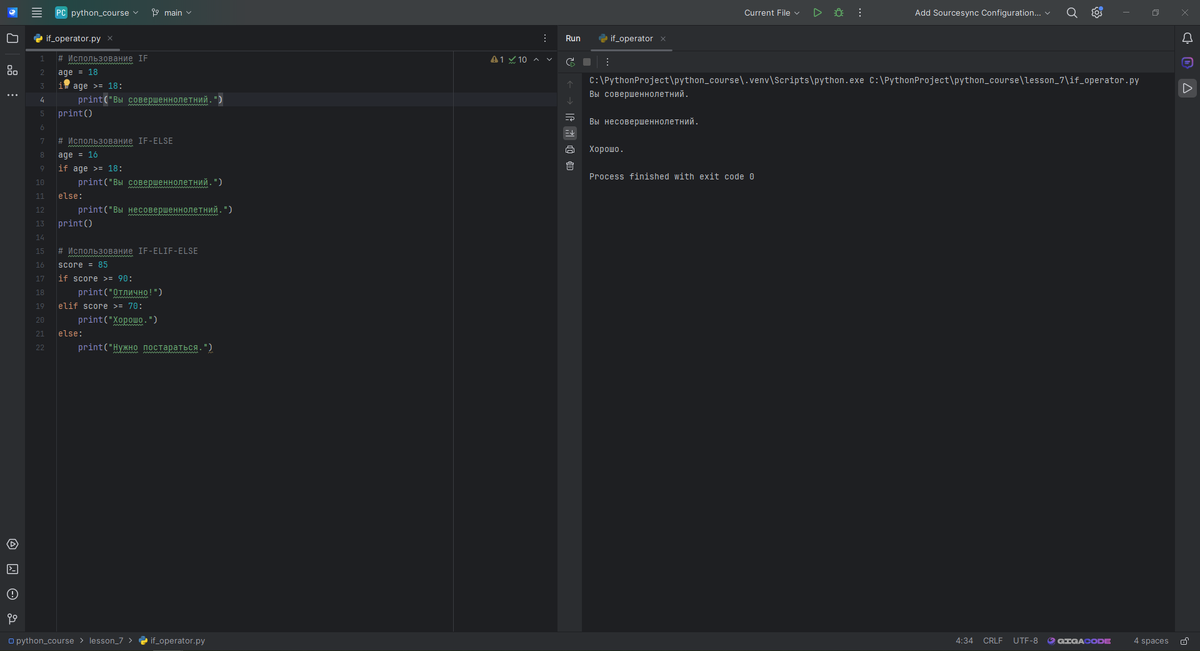1200x651 pixels.
Task: Click the JetBrains app logo icon
Action: pos(13,13)
